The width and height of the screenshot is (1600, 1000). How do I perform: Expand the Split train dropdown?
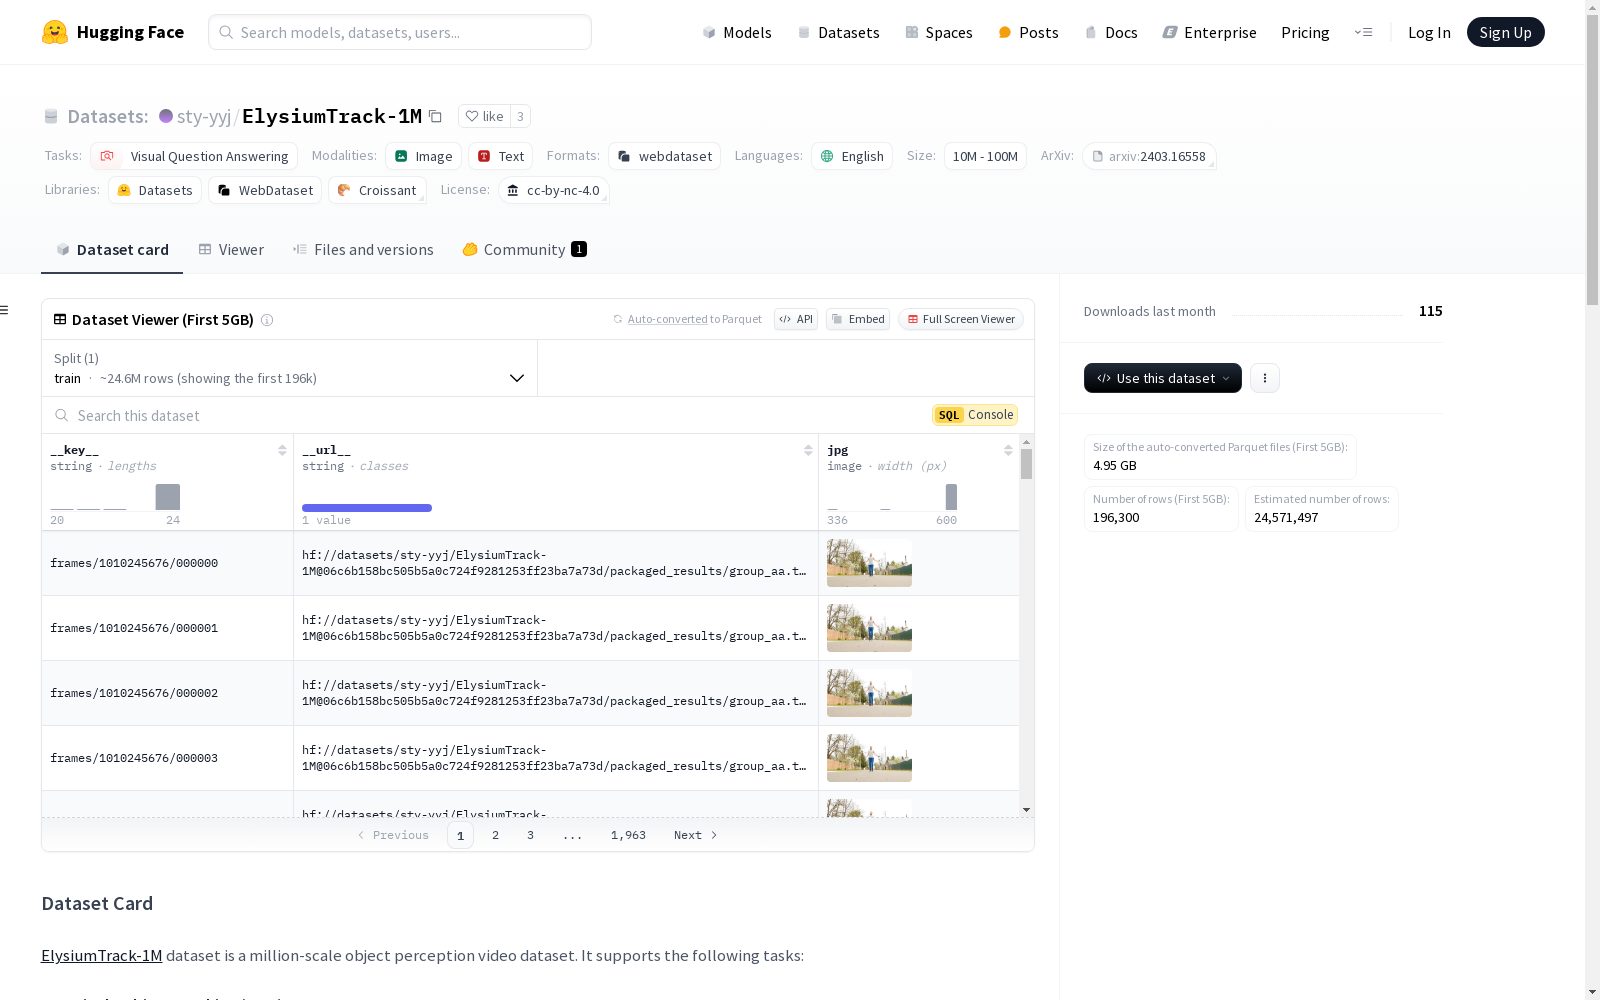click(289, 368)
